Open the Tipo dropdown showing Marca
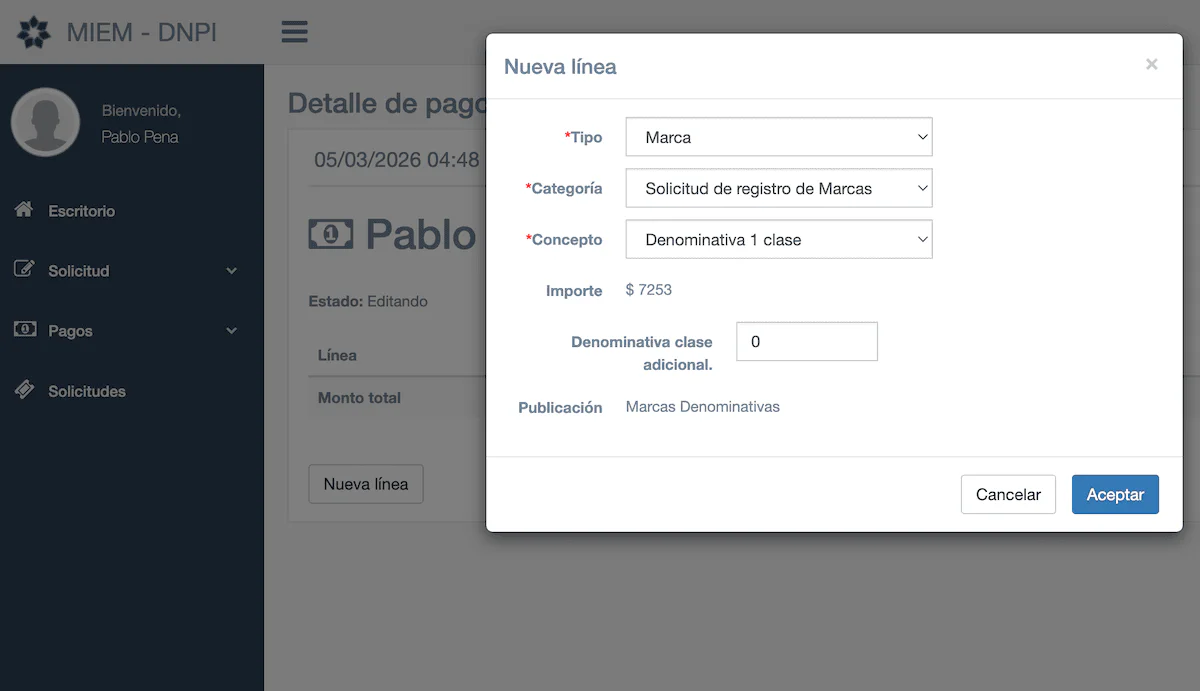The width and height of the screenshot is (1200, 691). coord(779,137)
